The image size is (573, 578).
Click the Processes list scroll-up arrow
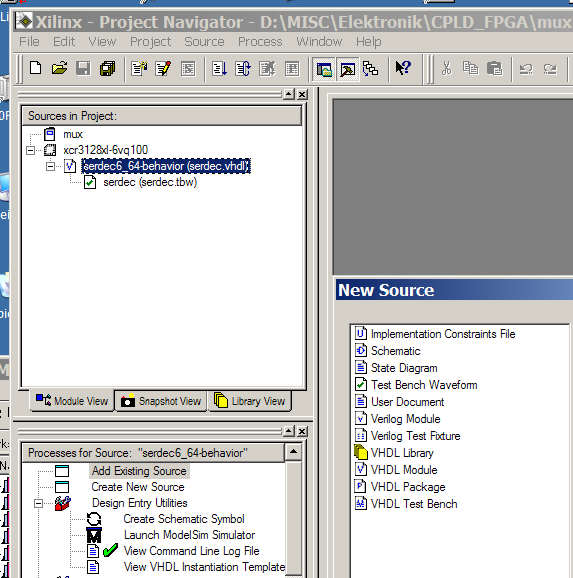click(294, 452)
